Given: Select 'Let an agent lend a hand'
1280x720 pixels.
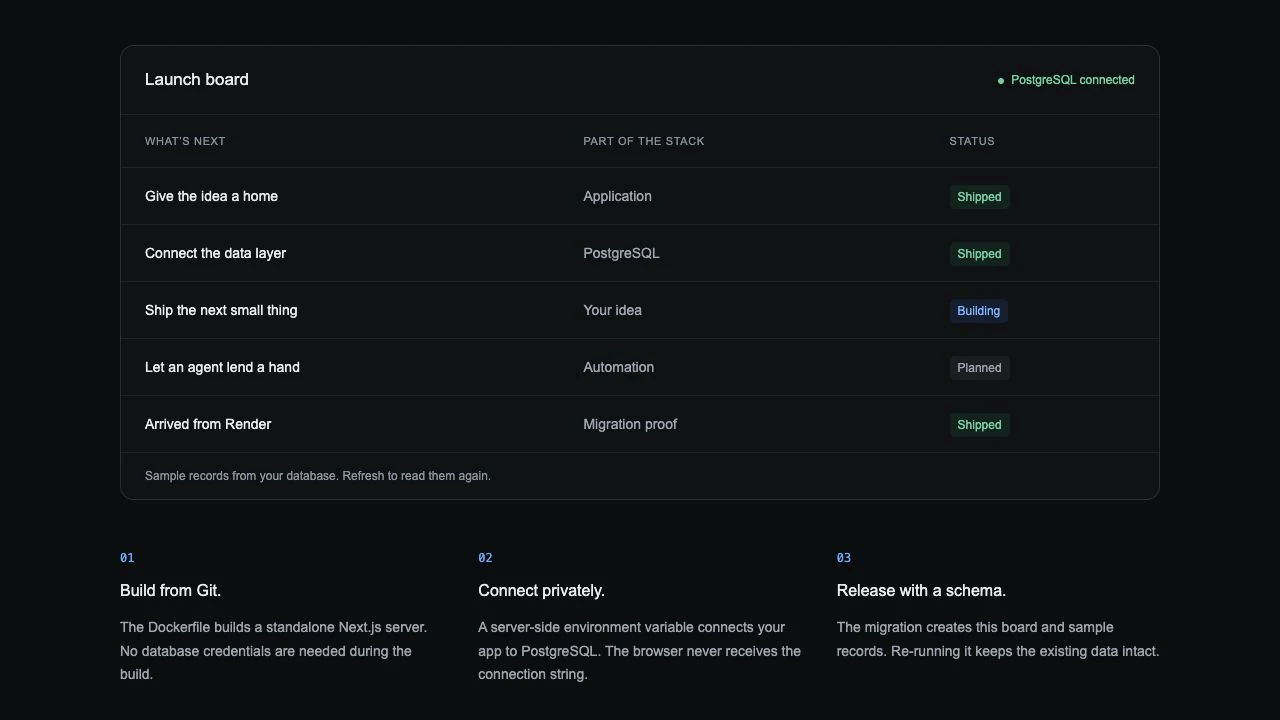Looking at the screenshot, I should point(222,367).
